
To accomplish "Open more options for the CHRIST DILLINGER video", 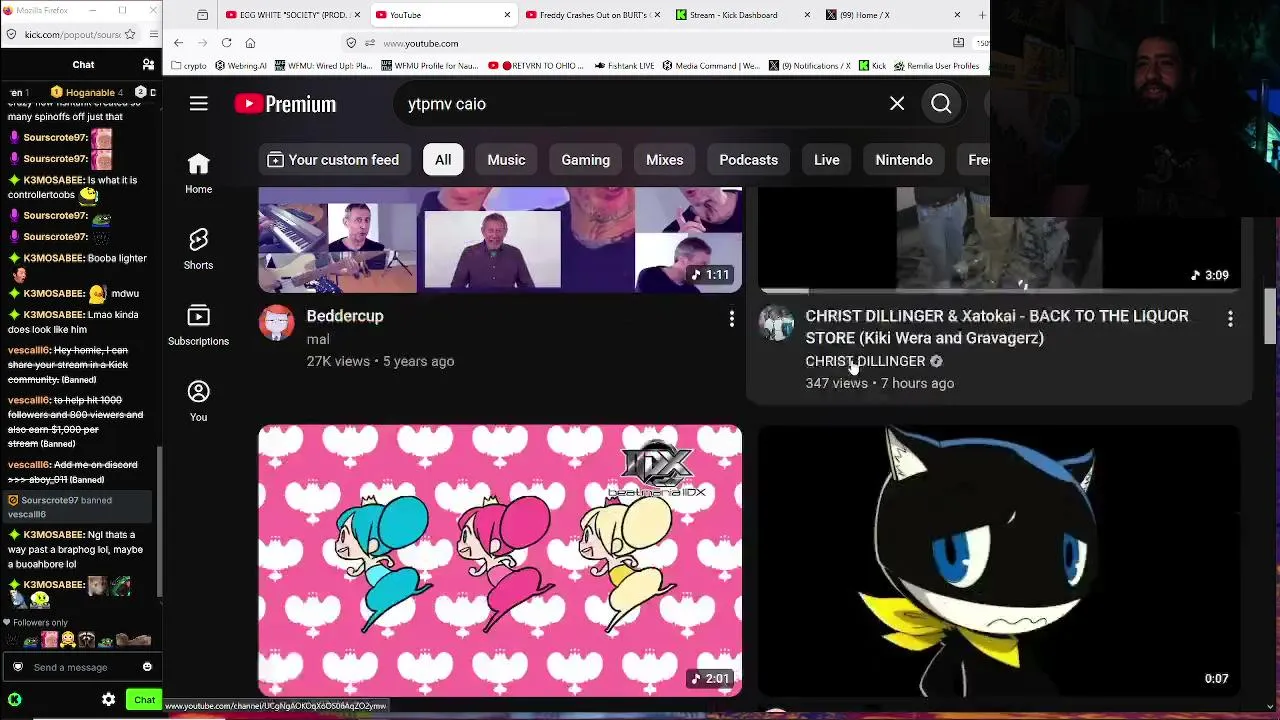I will (x=1230, y=319).
